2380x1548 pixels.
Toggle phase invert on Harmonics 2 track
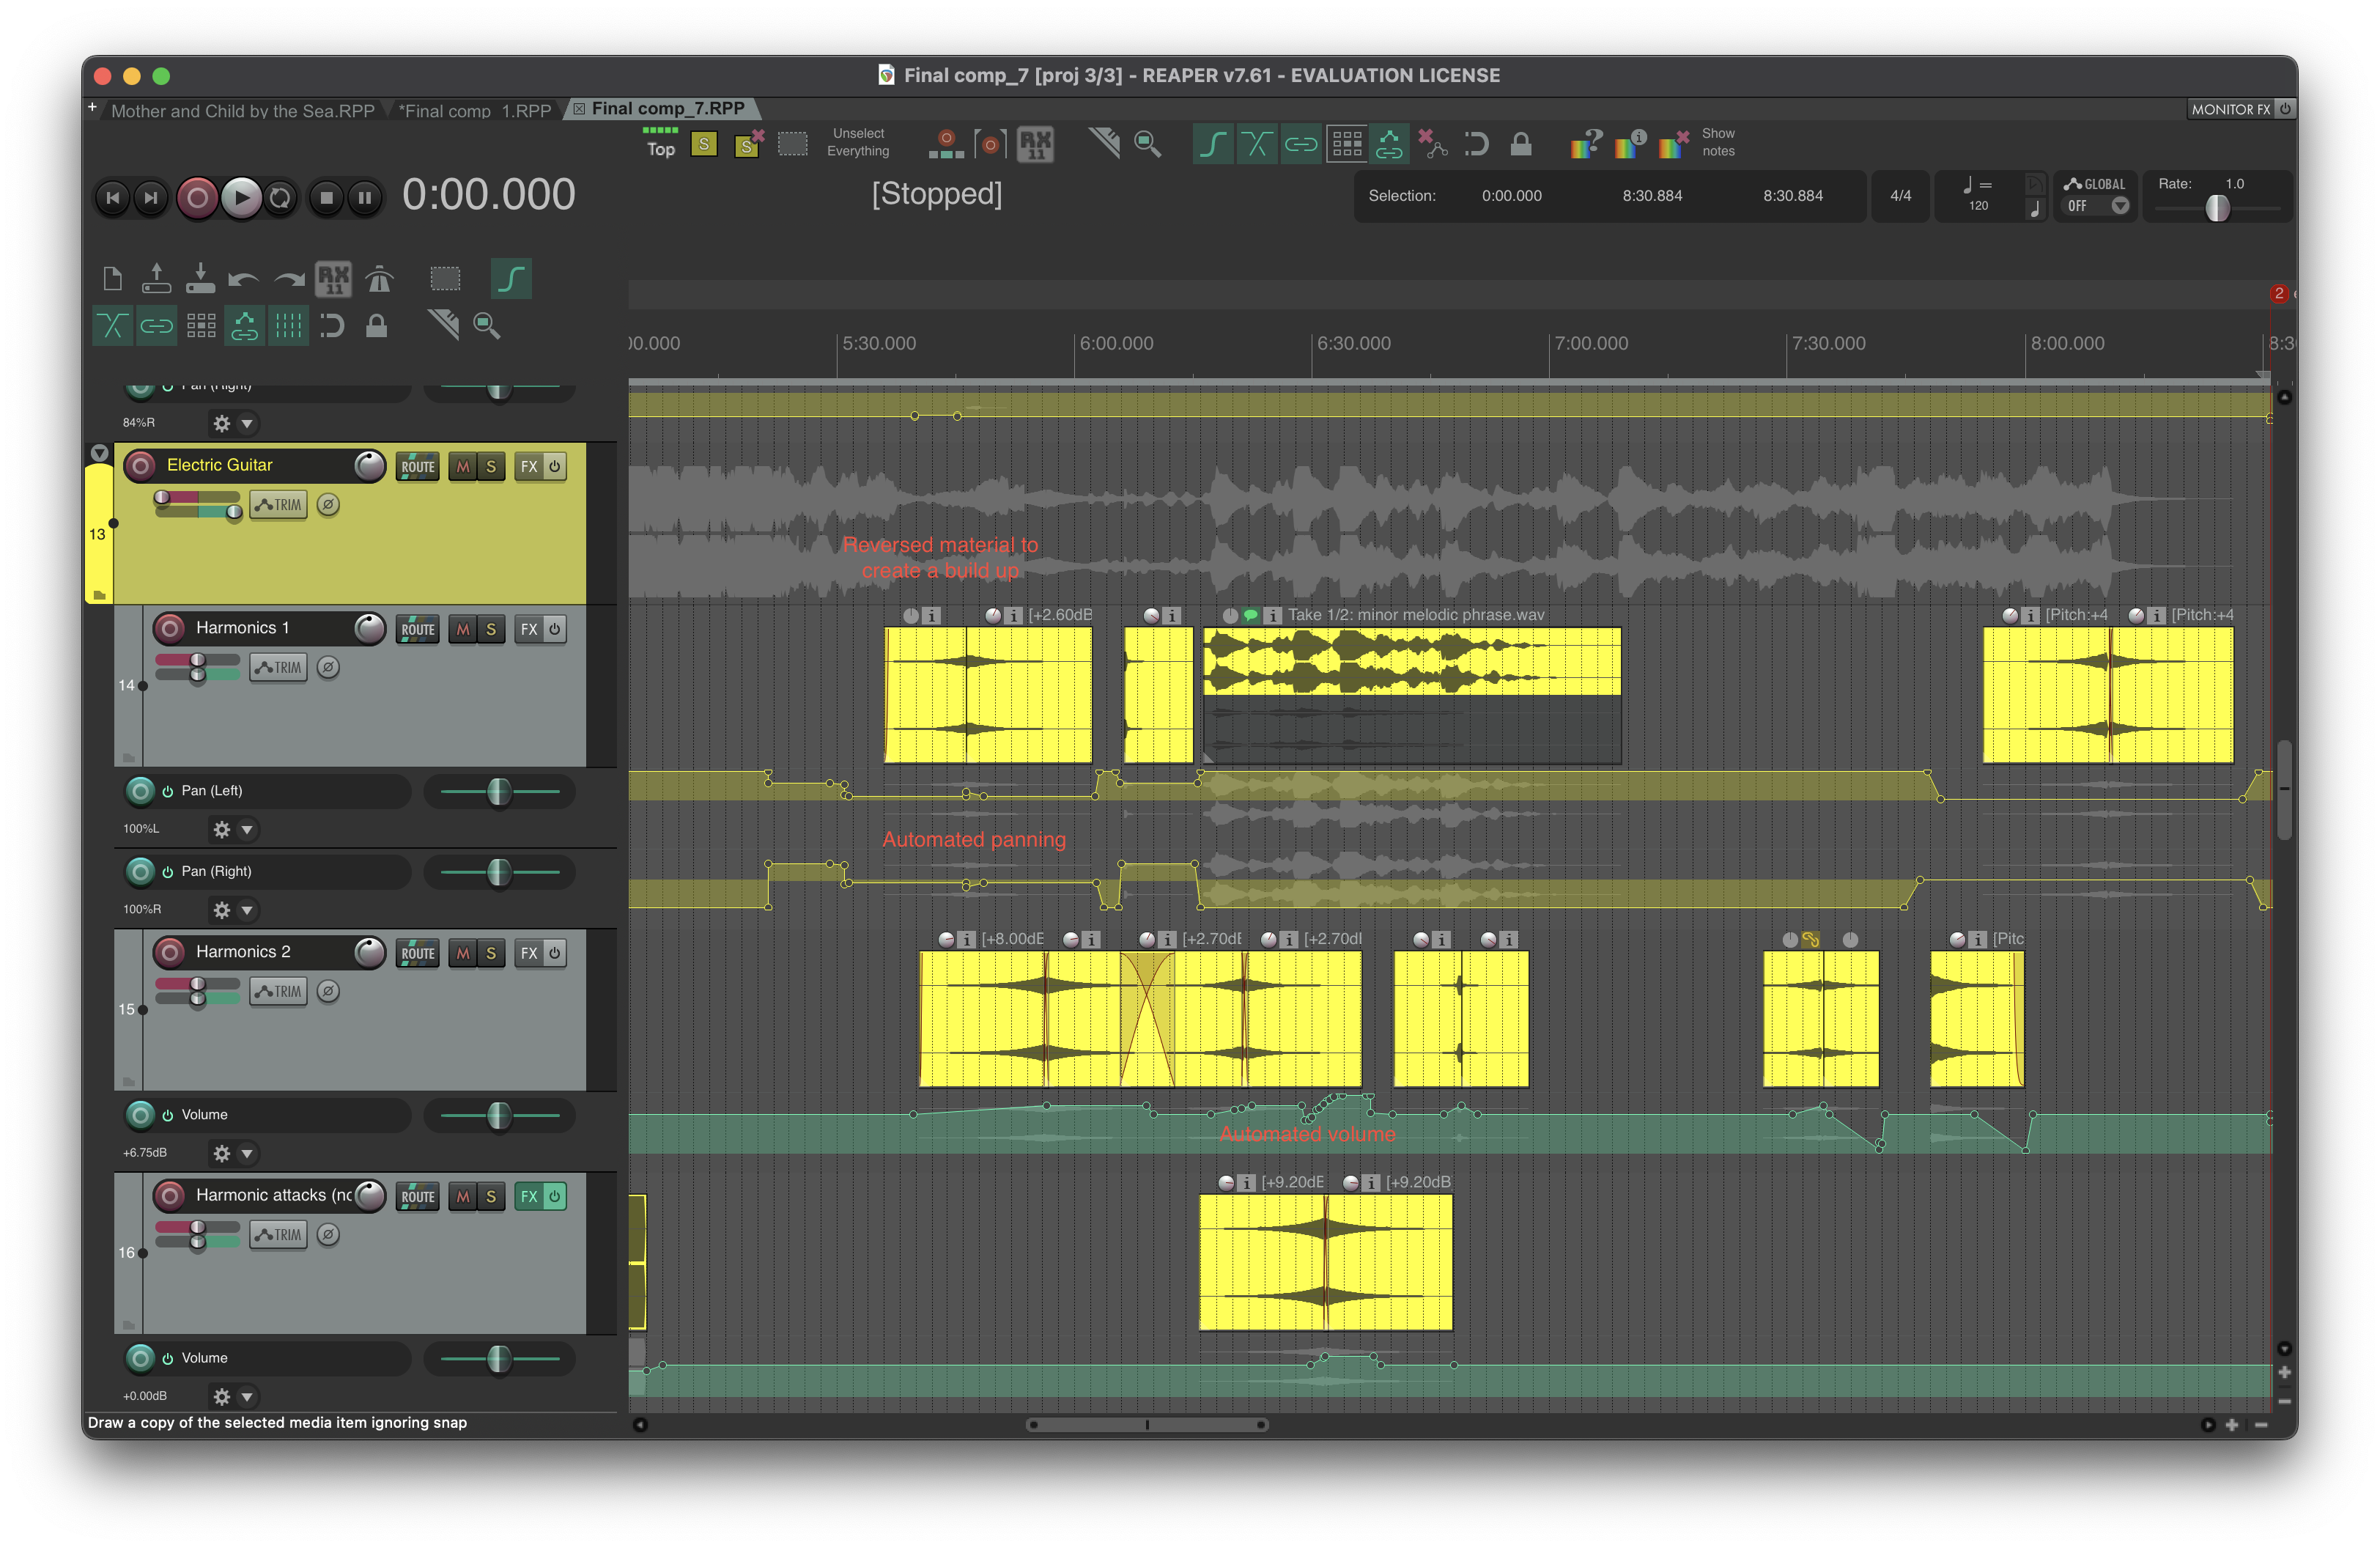[x=328, y=991]
